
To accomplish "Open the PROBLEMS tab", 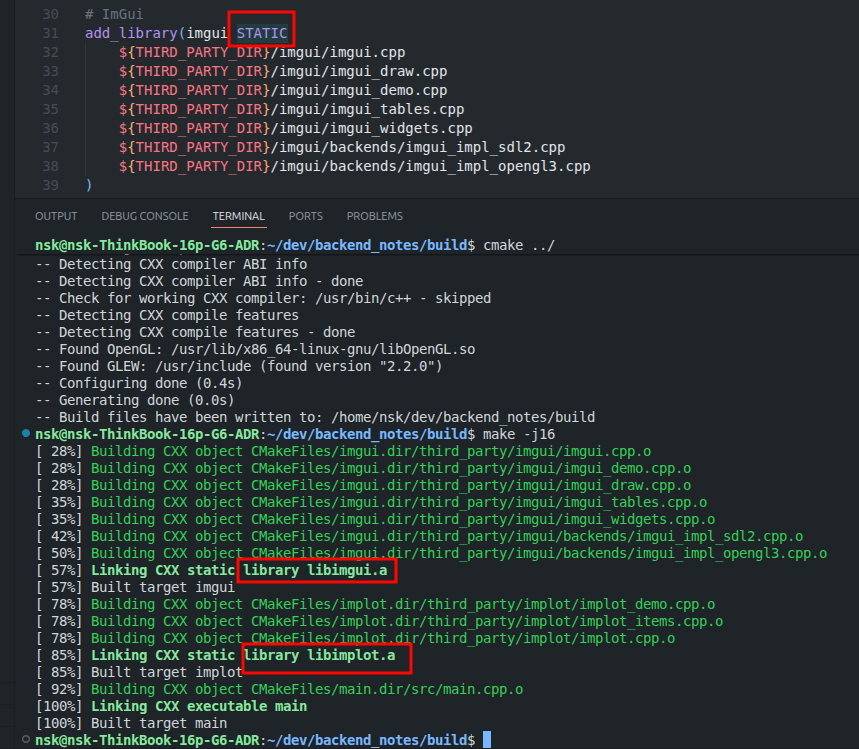I will (x=374, y=216).
